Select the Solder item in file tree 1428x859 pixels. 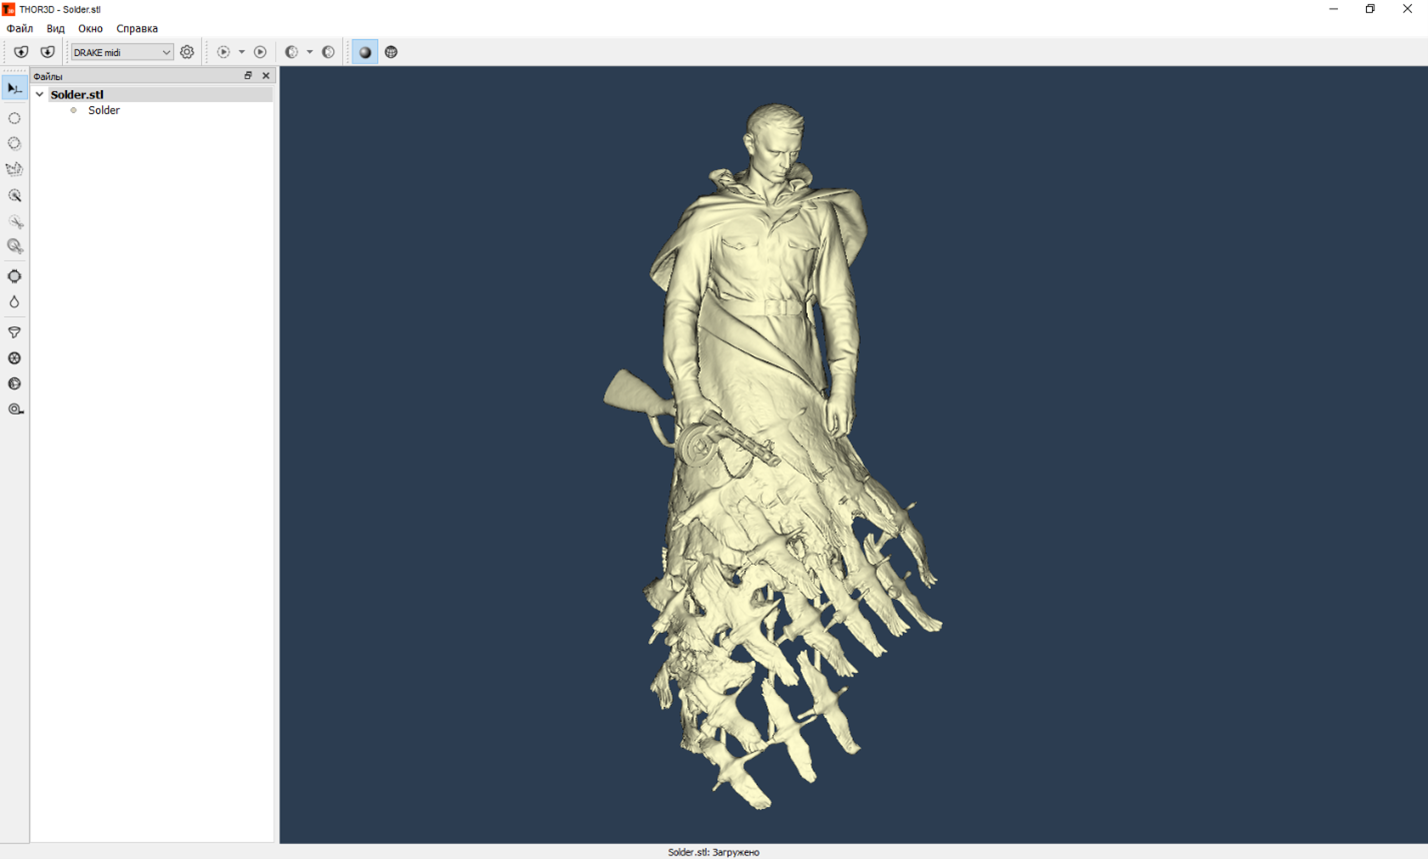(x=103, y=110)
